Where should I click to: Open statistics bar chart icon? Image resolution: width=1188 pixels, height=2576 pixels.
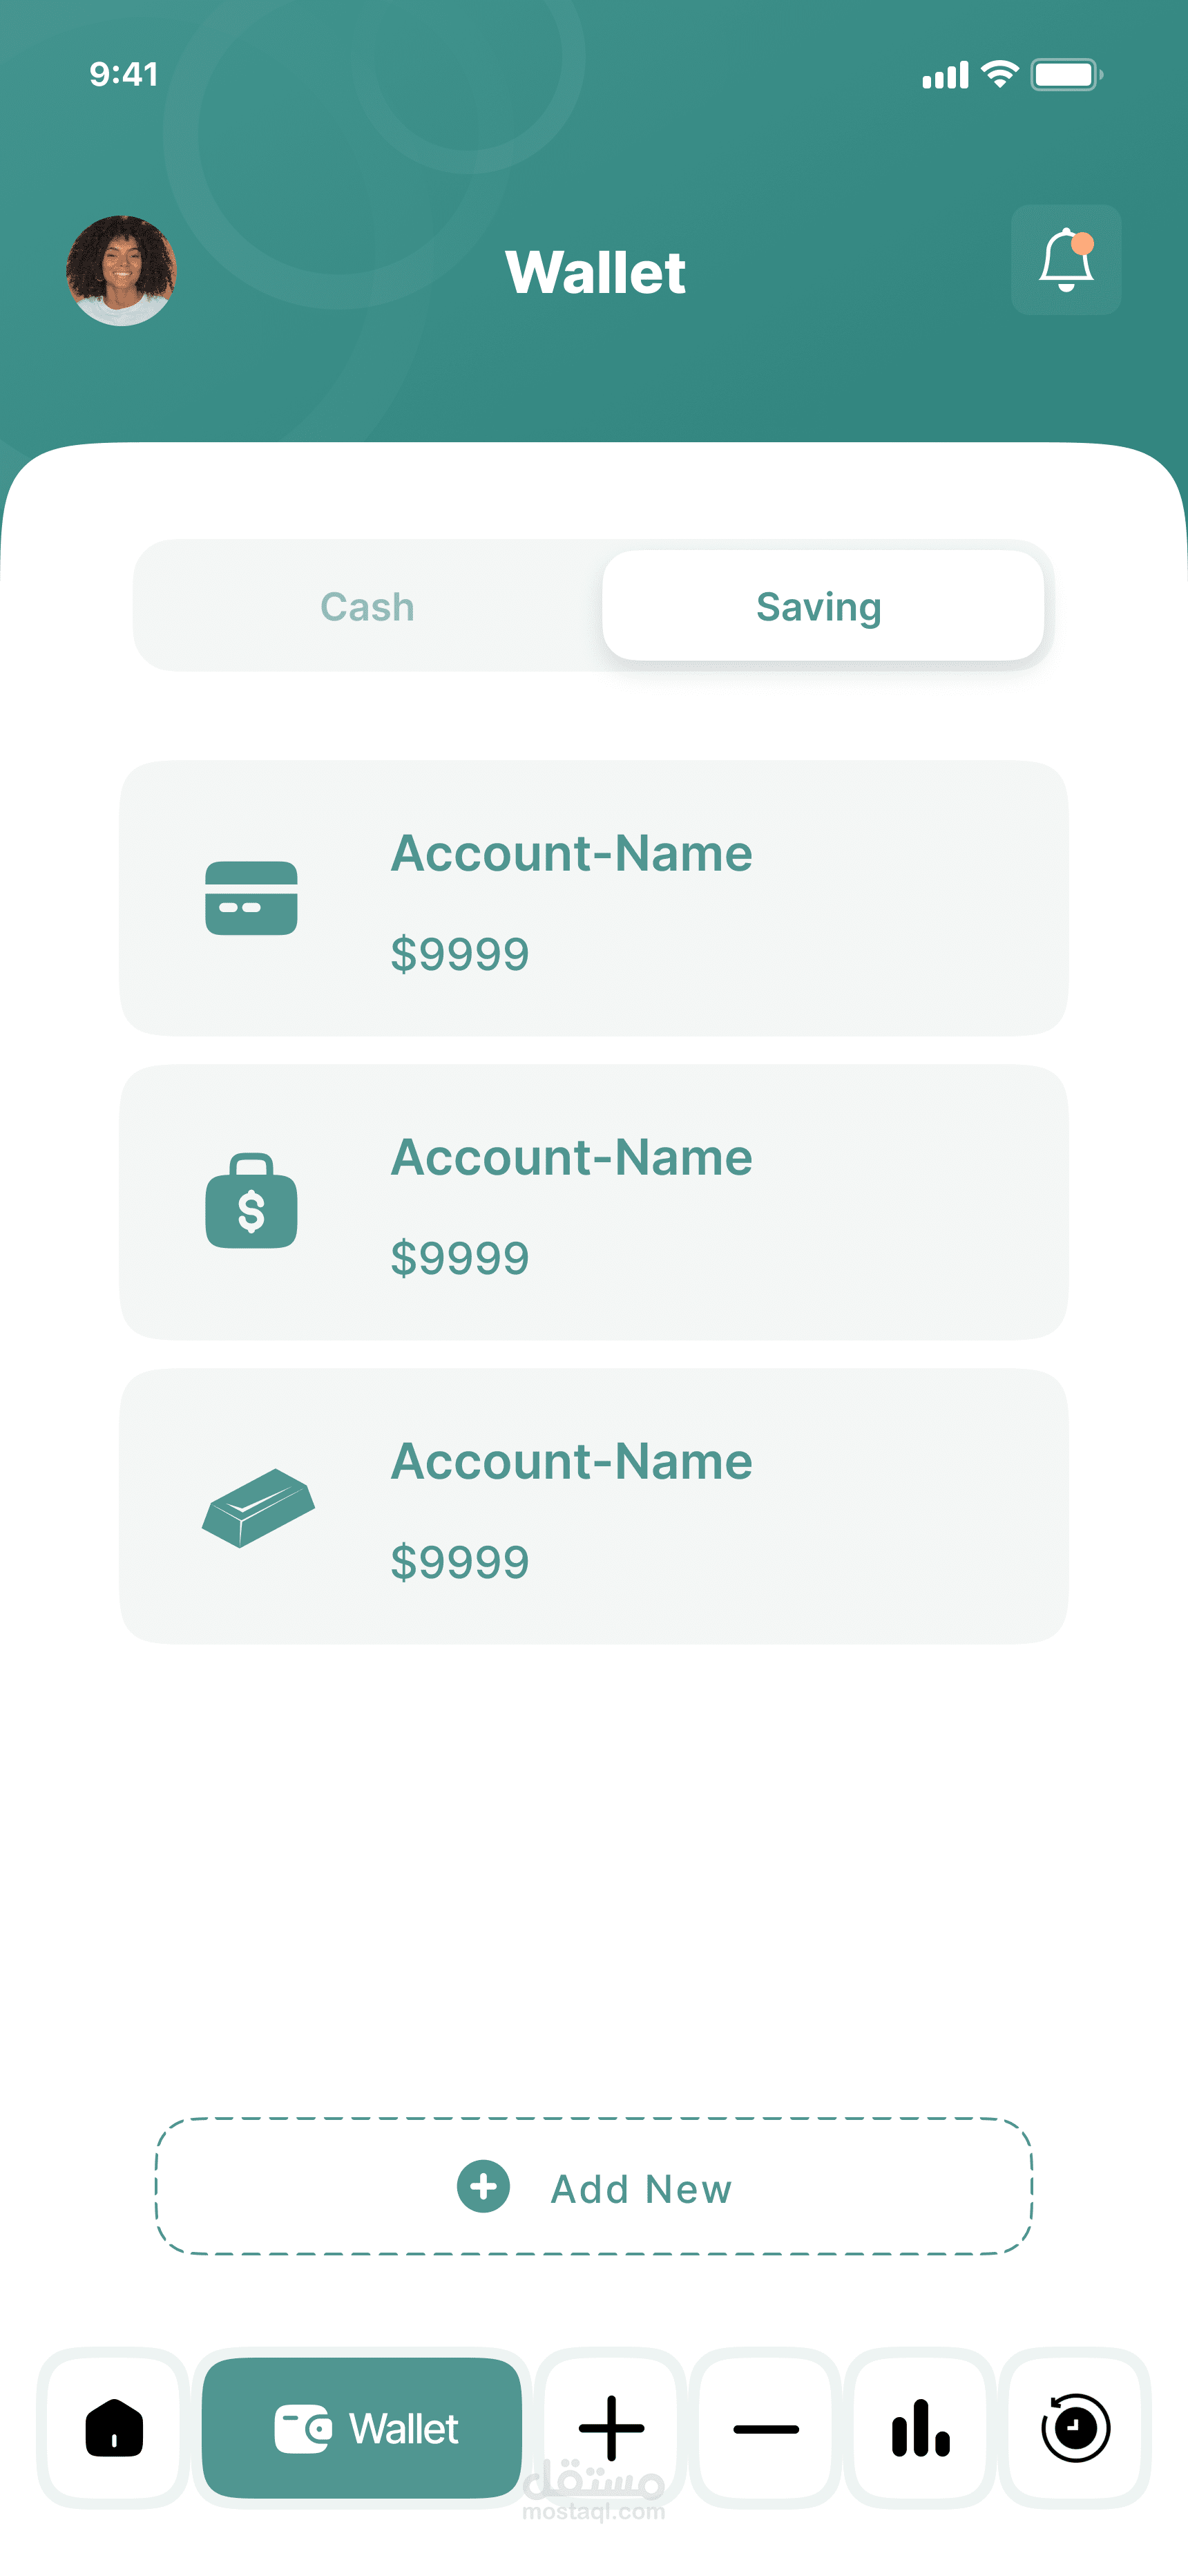pos(920,2428)
